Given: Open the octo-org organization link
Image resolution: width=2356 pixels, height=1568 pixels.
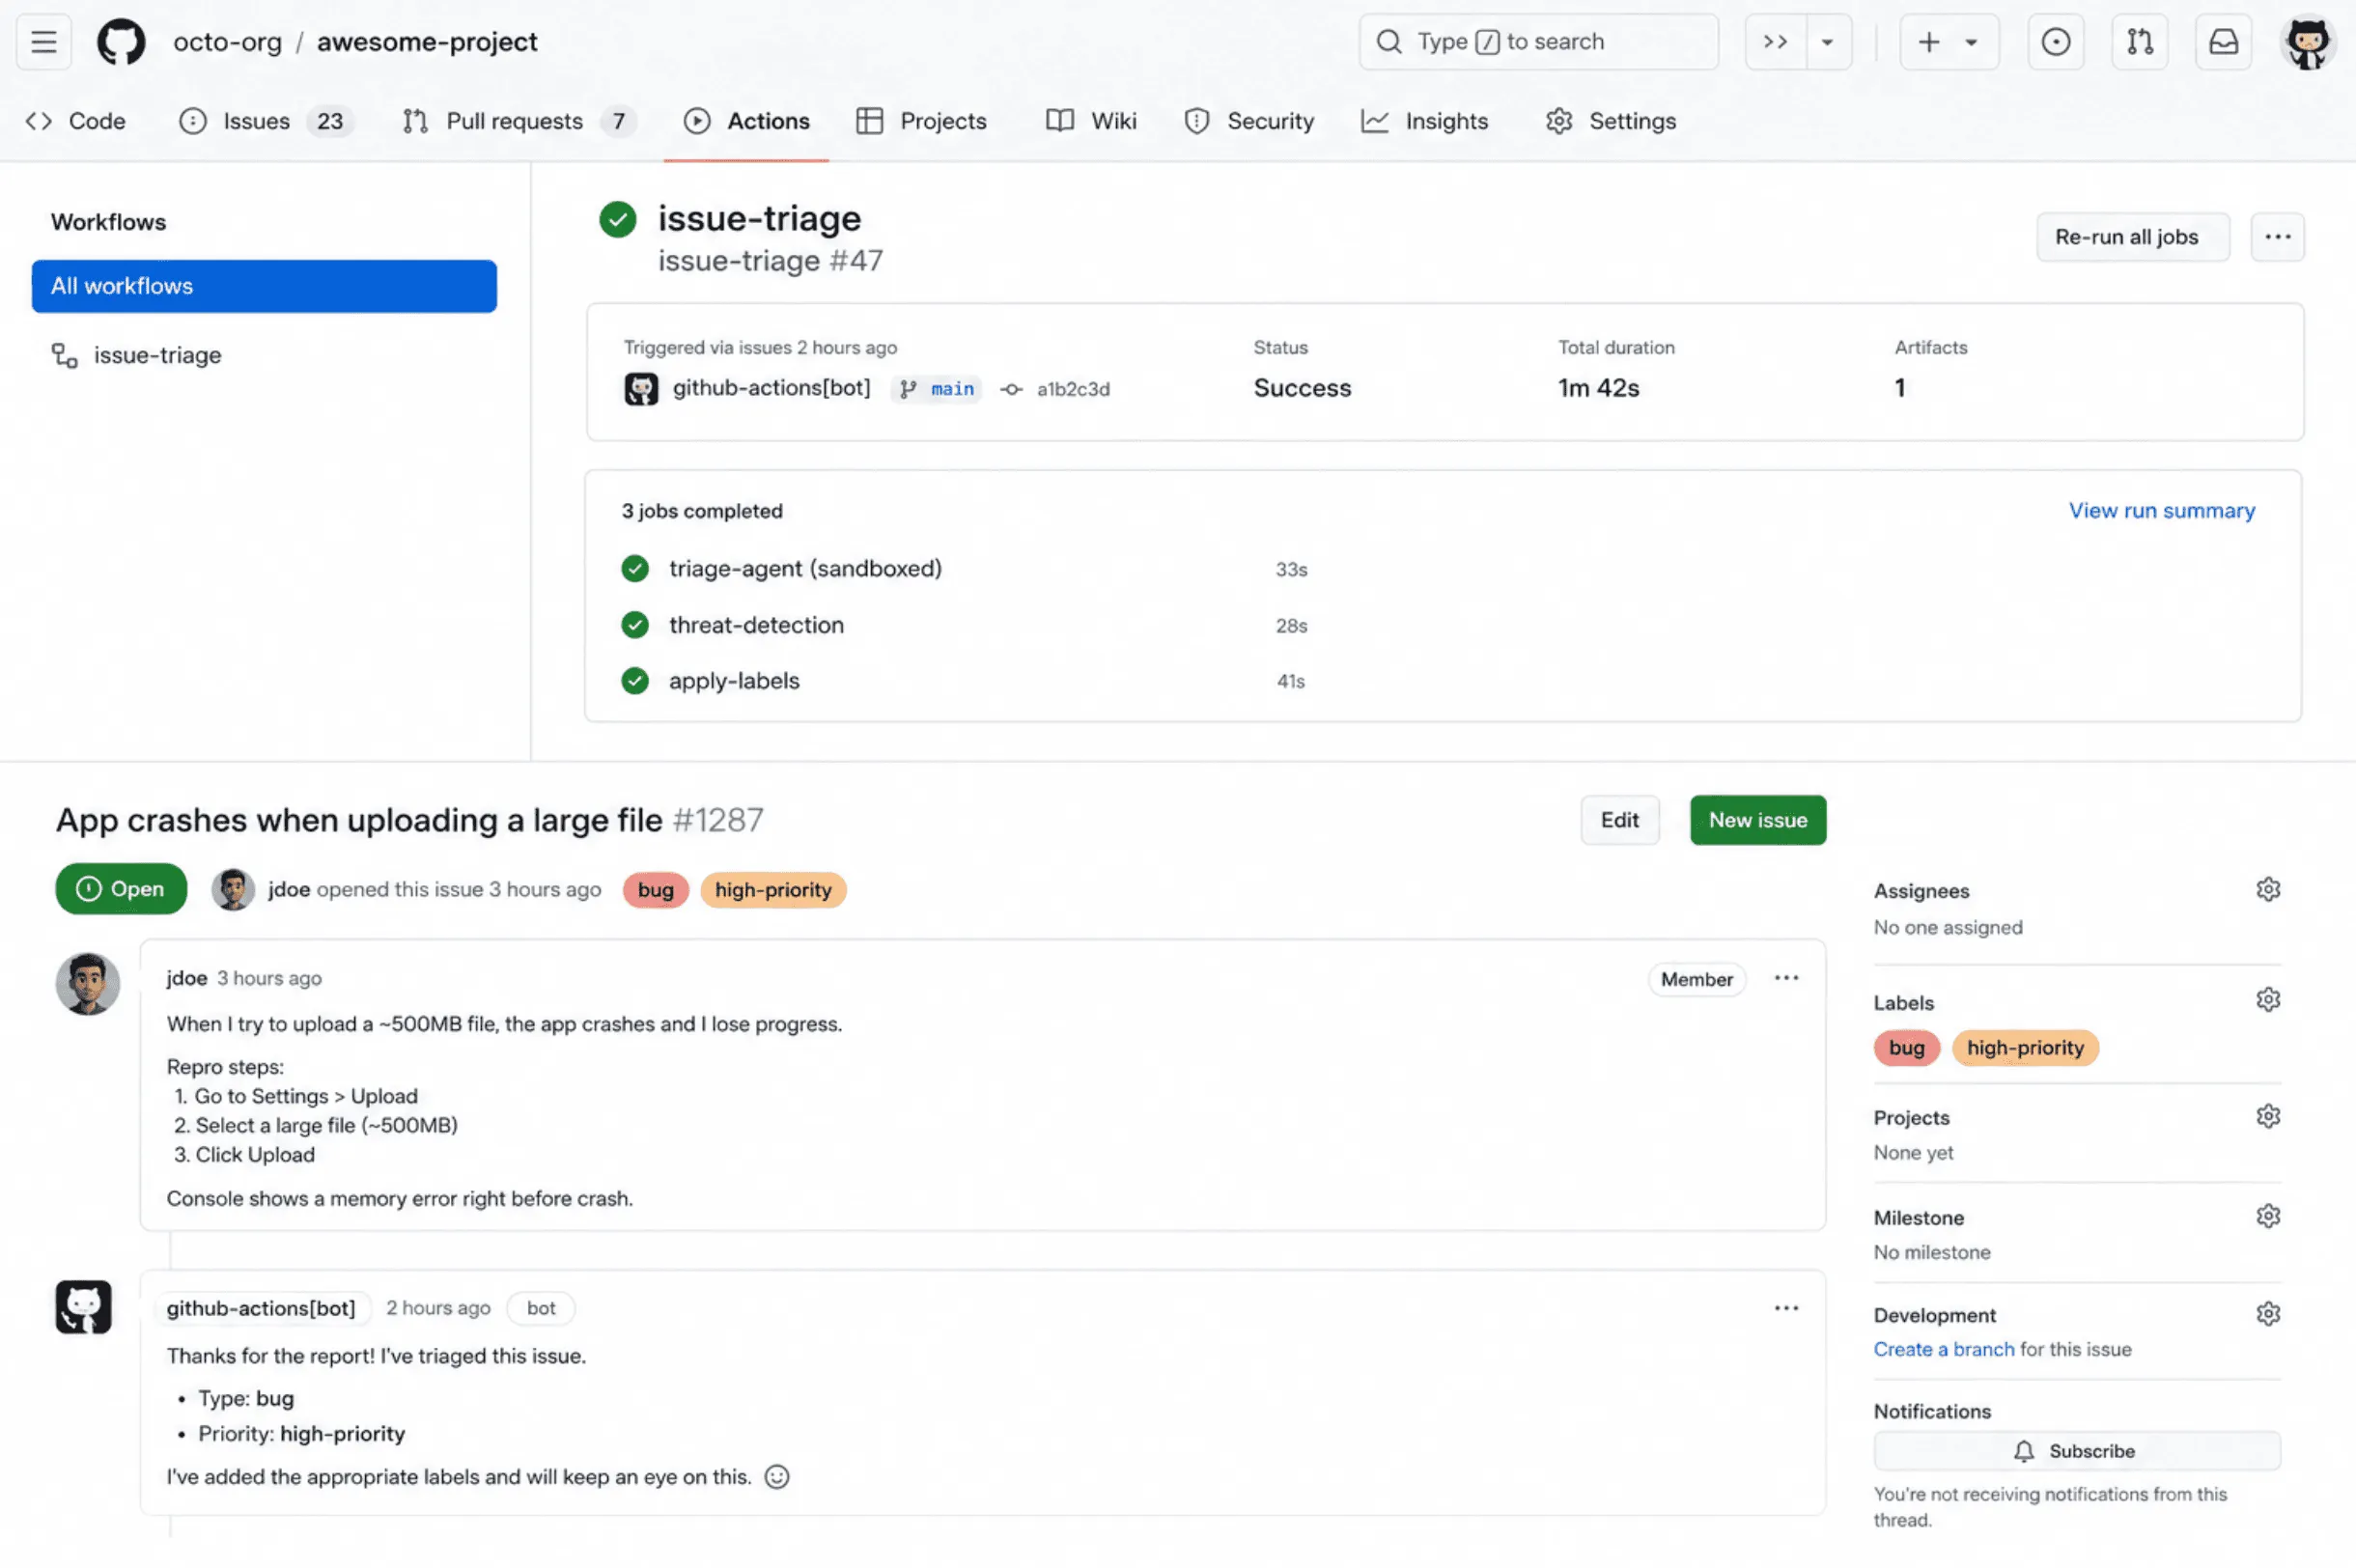Looking at the screenshot, I should pos(227,42).
